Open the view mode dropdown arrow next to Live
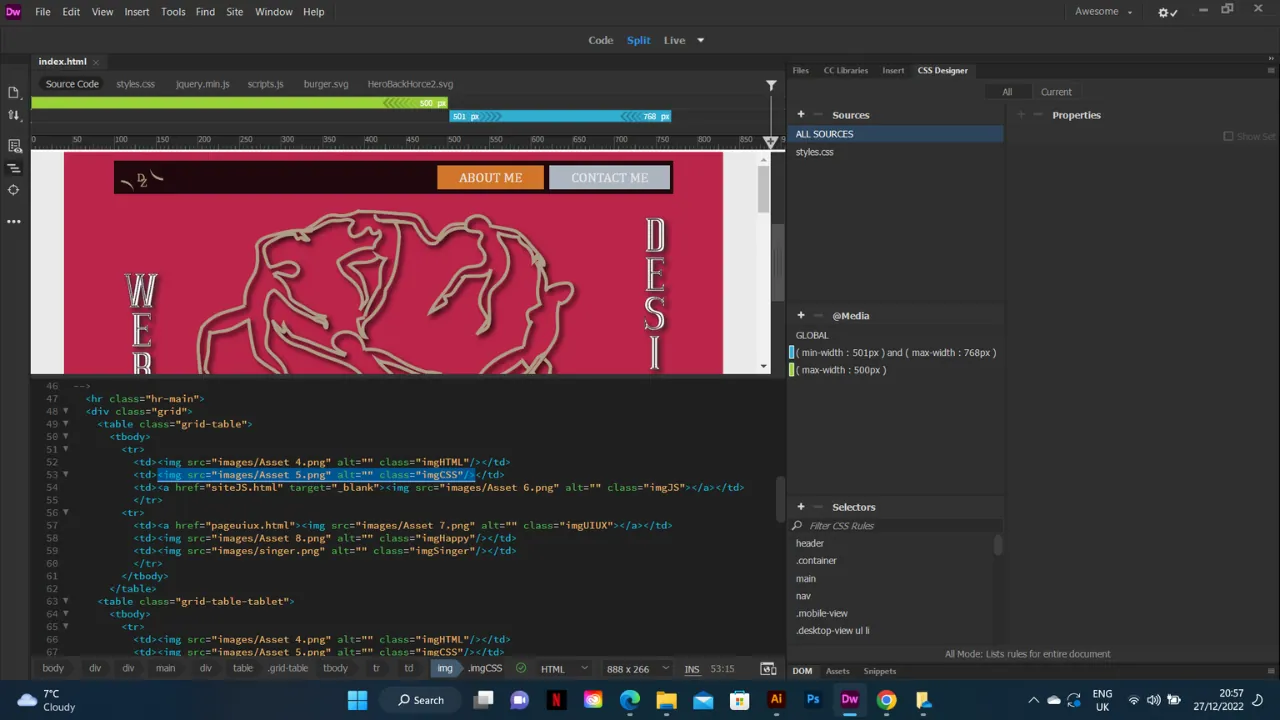Viewport: 1280px width, 720px height. [700, 40]
